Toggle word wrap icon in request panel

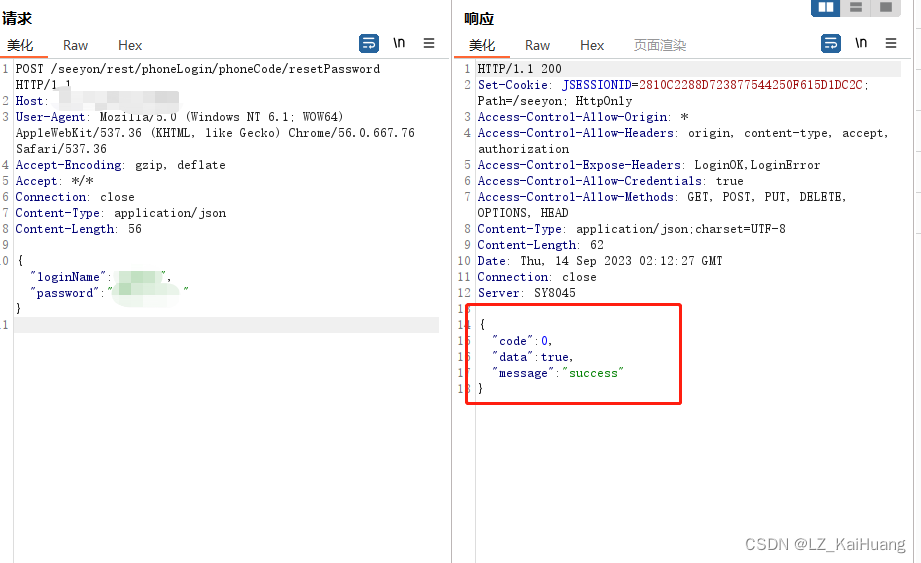pyautogui.click(x=369, y=43)
